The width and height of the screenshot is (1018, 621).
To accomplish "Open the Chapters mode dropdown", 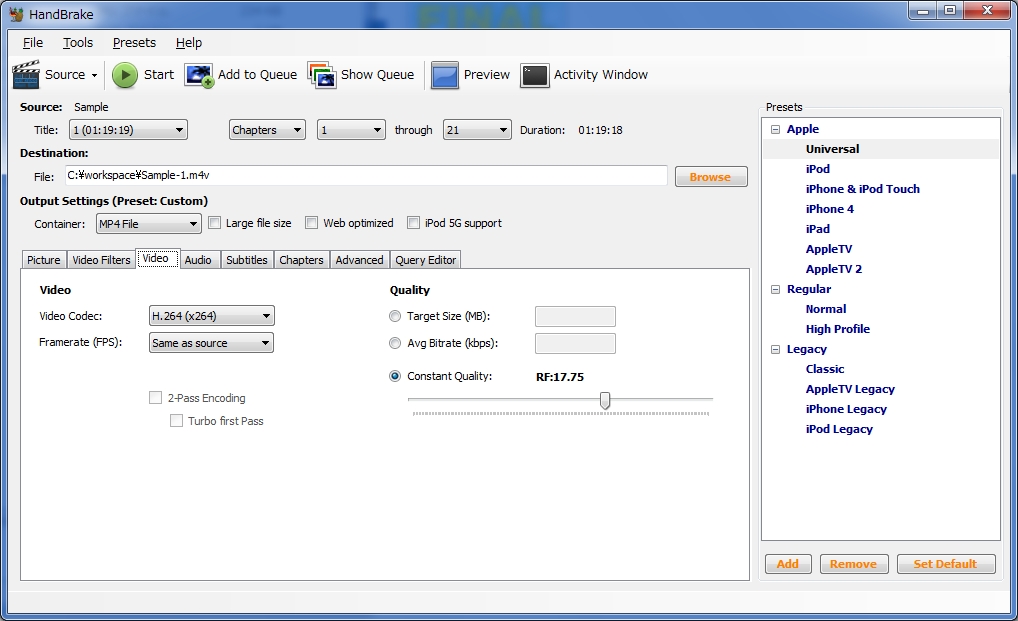I will pos(267,130).
